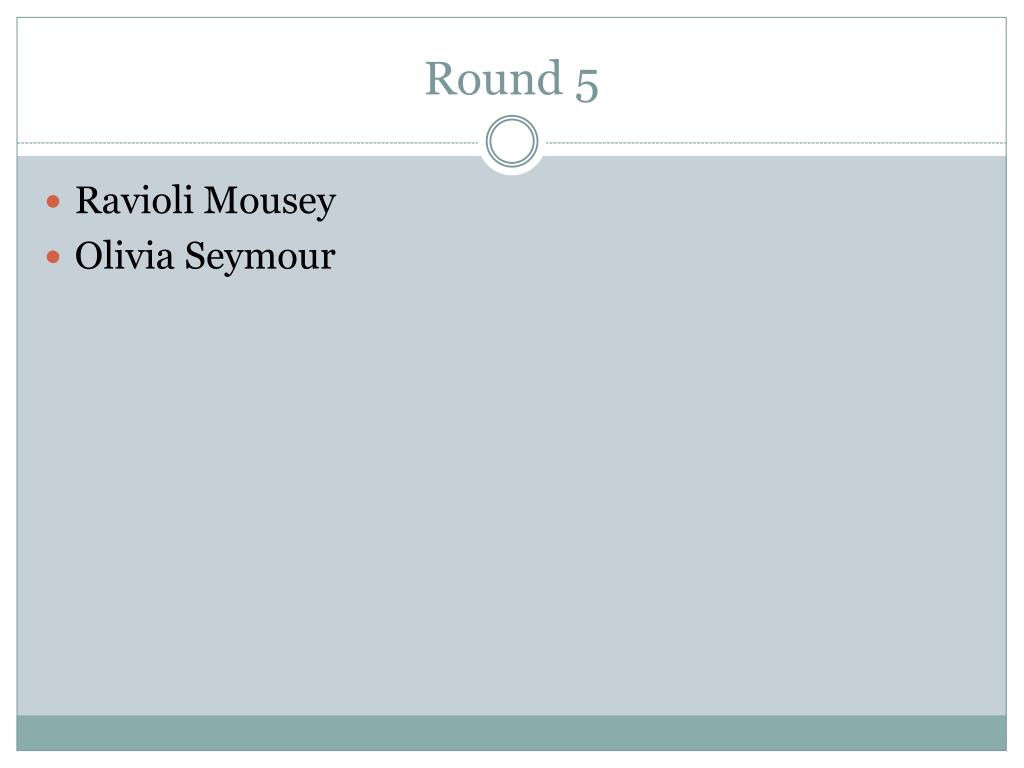Click the orange bullet beside Olivia Seymour

point(54,257)
